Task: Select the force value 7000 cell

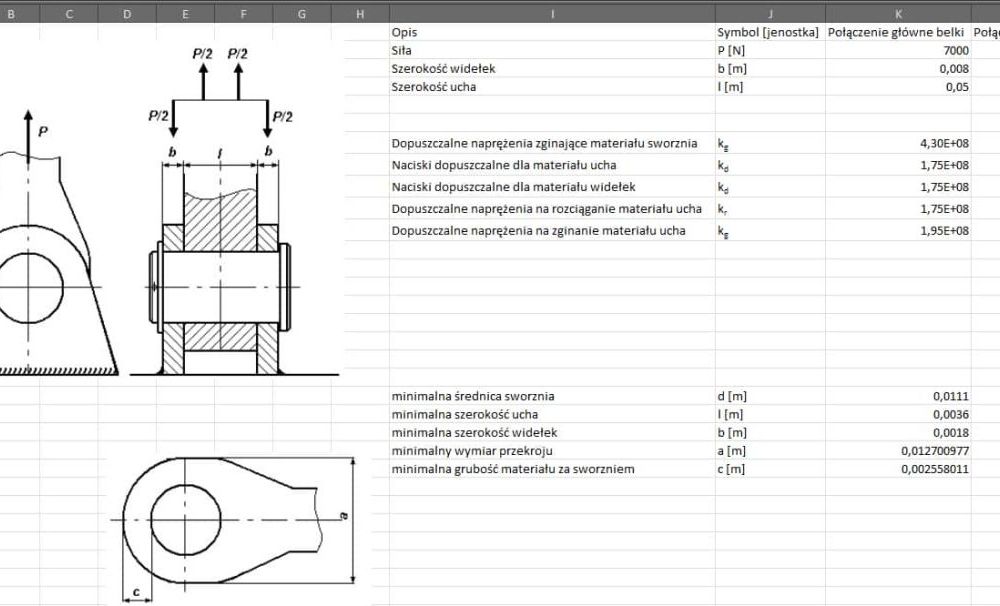Action: pos(898,50)
